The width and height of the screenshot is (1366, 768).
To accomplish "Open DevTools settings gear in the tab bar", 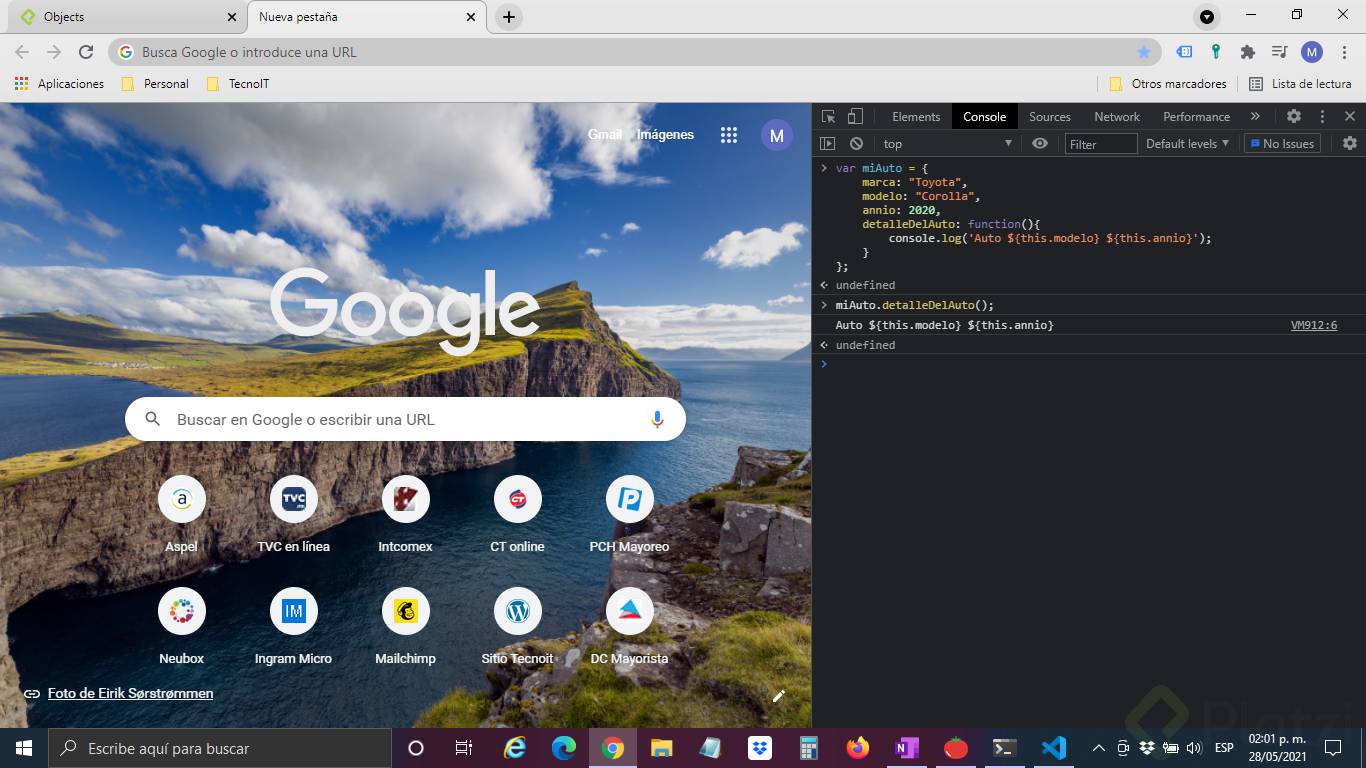I will (1294, 116).
